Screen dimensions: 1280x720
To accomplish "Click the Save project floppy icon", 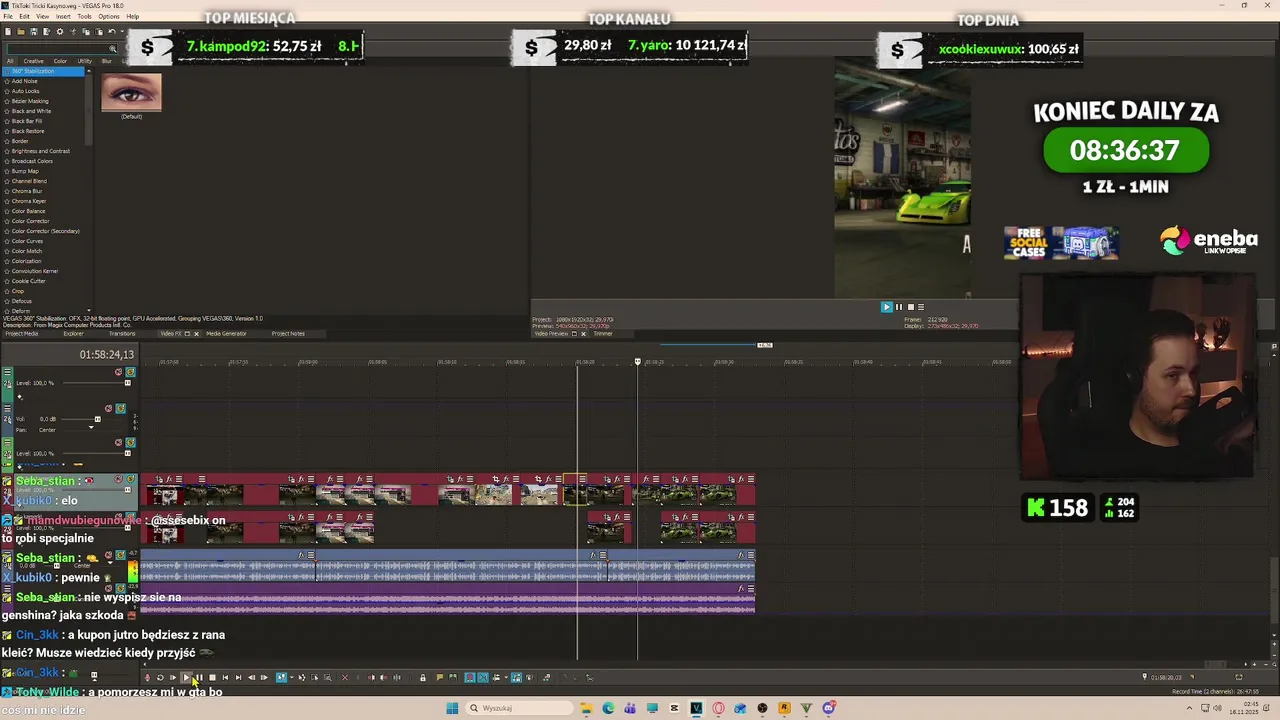I will coord(34,32).
